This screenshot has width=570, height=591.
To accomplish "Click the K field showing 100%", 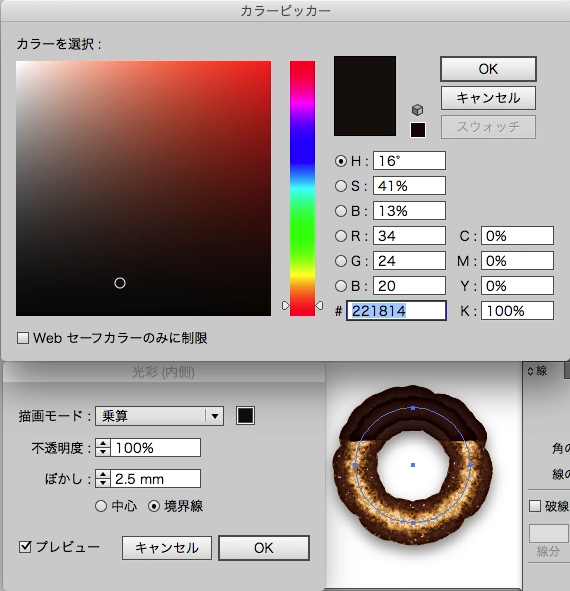I will (x=517, y=311).
